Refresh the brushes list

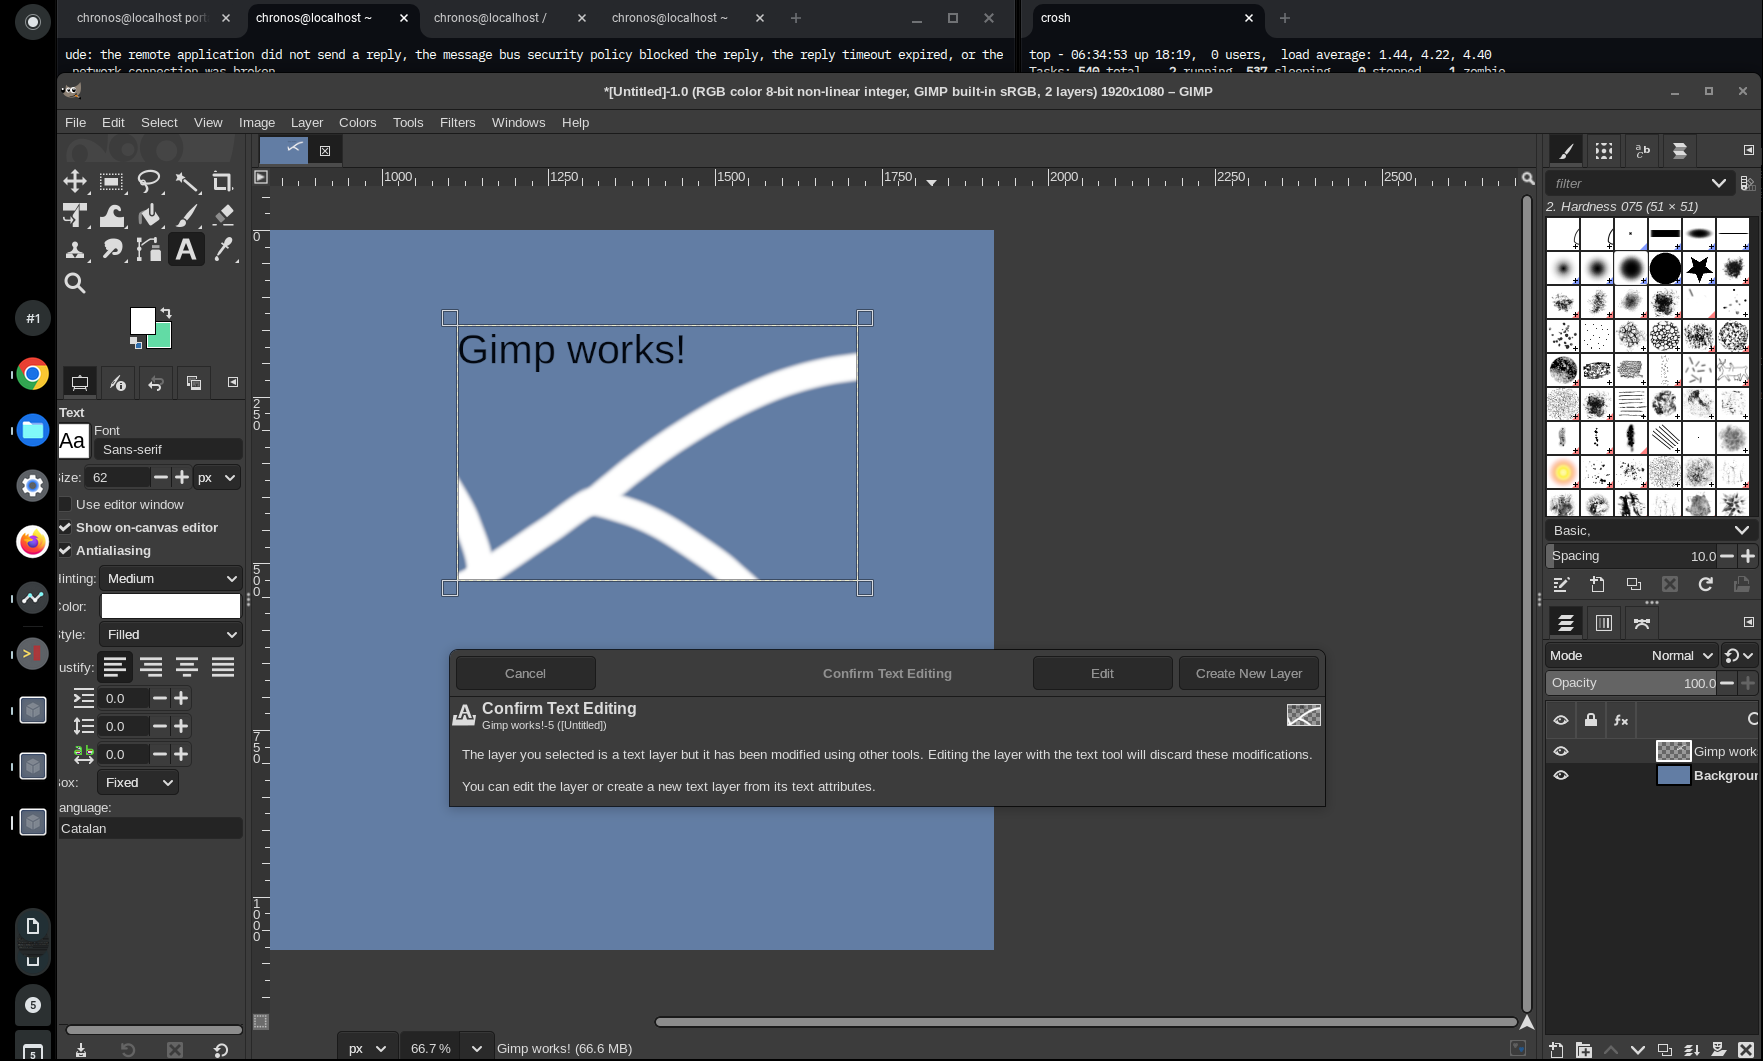[x=1705, y=585]
